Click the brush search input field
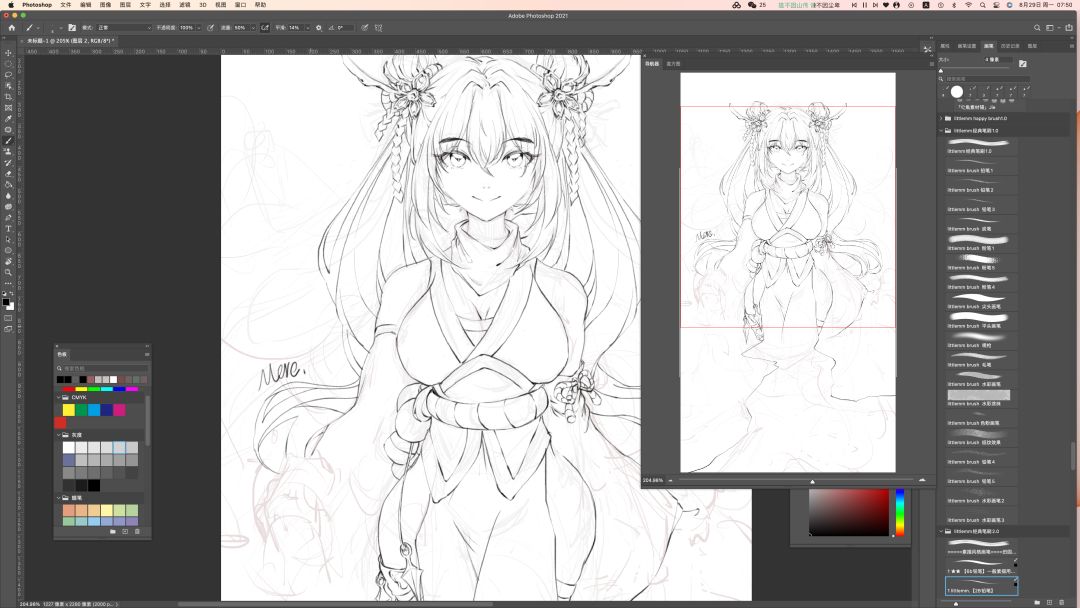Viewport: 1080px width, 608px height. [987, 79]
